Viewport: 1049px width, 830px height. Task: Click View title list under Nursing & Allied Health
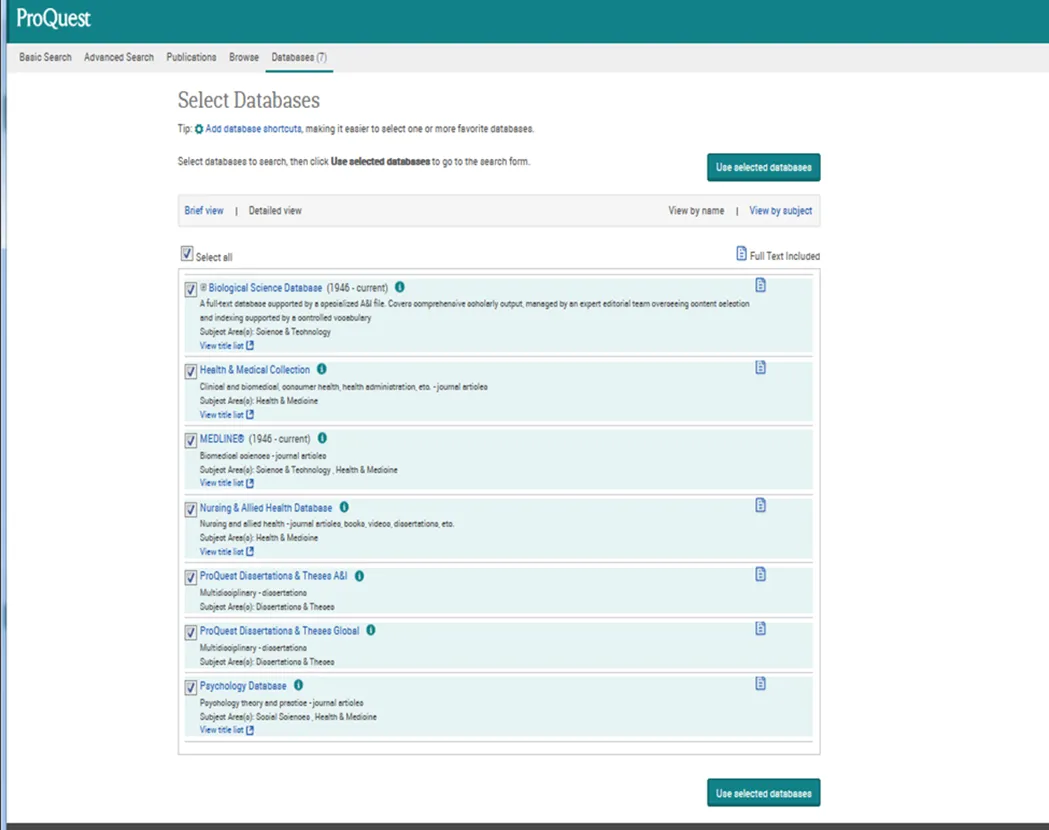click(x=221, y=552)
